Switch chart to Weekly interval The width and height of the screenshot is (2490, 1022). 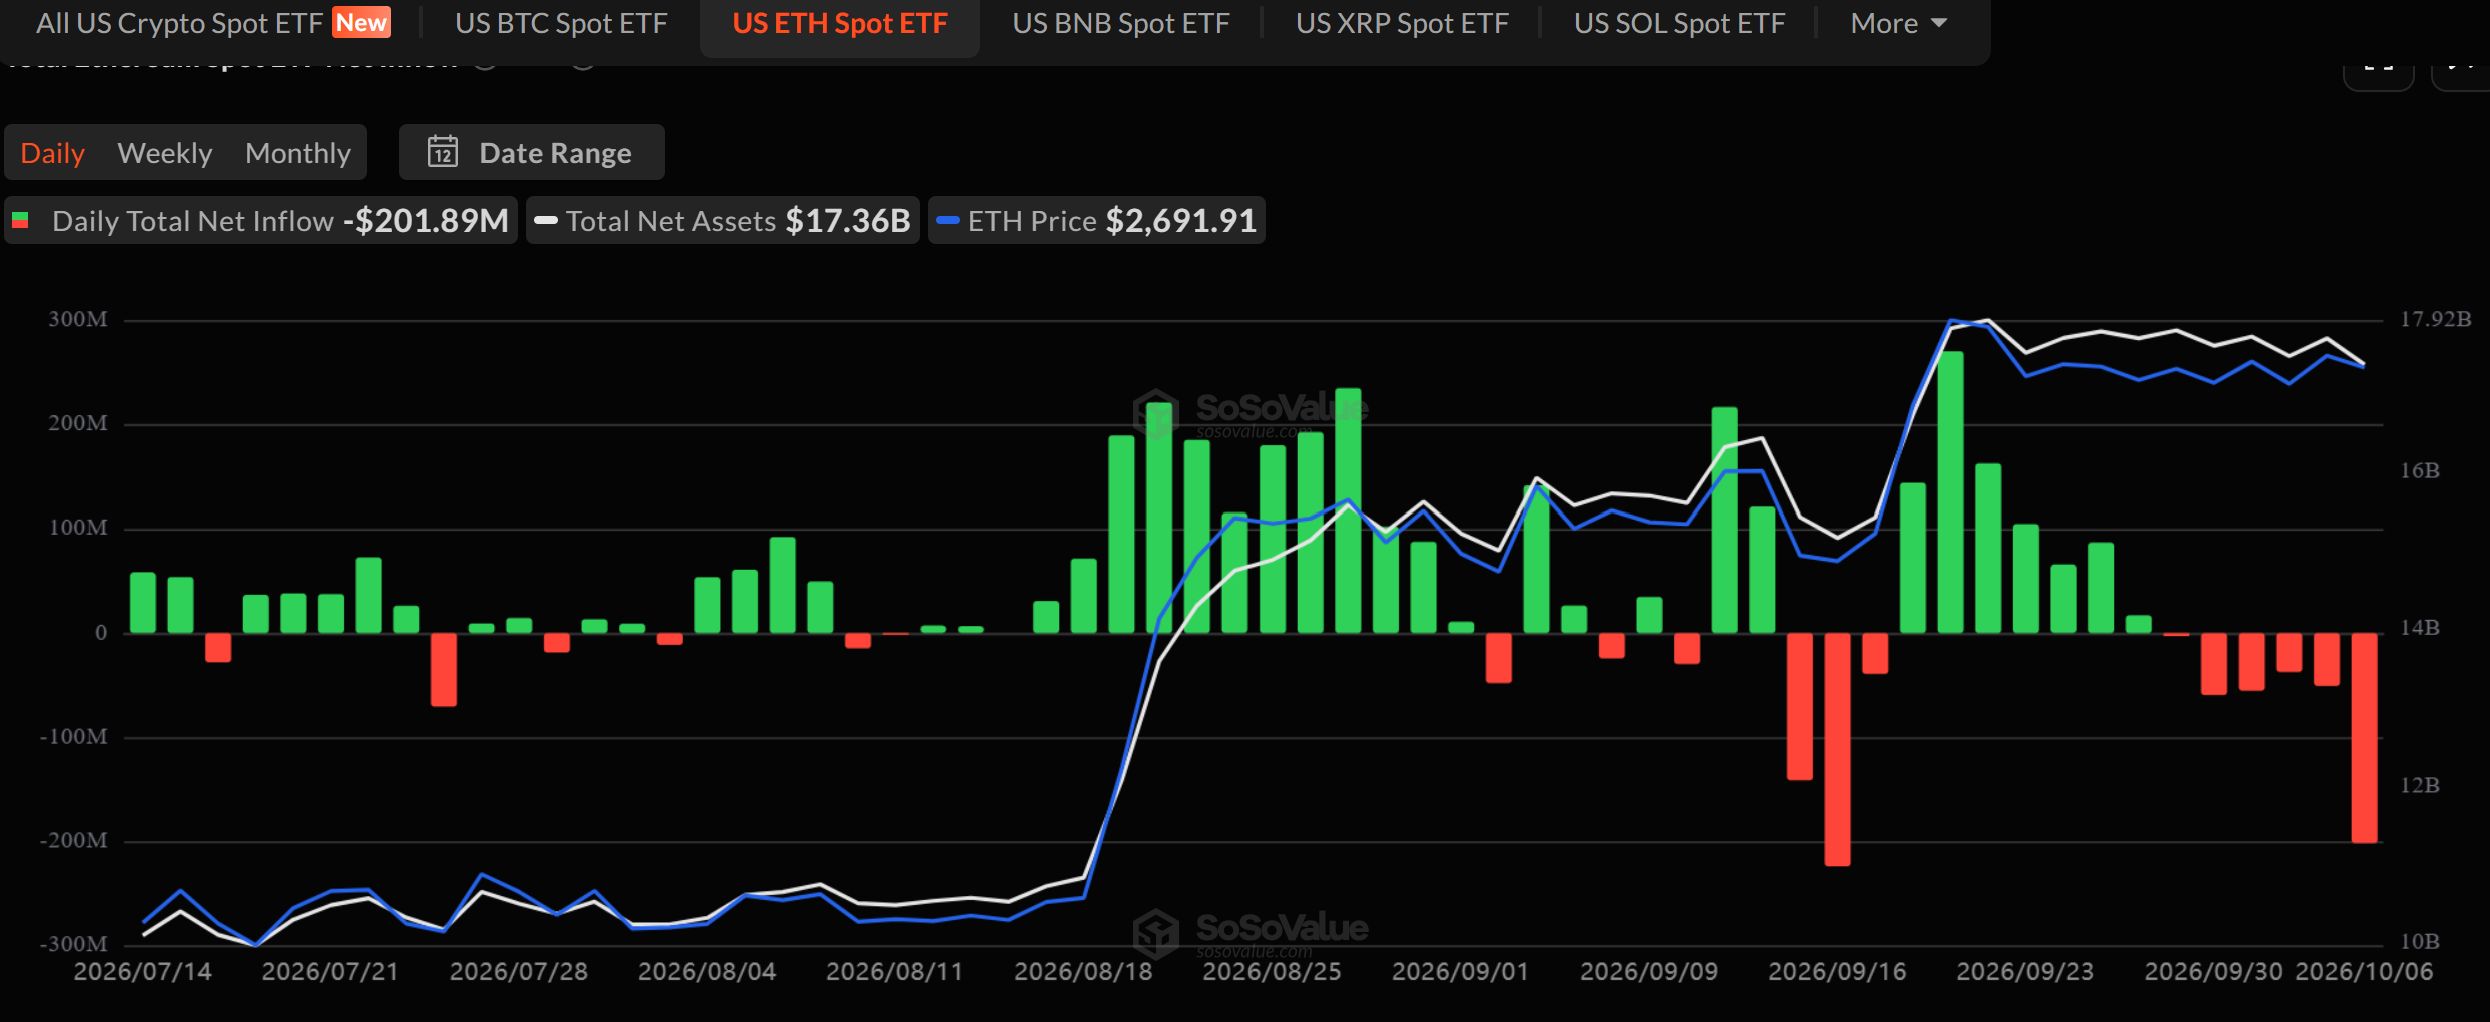(165, 153)
